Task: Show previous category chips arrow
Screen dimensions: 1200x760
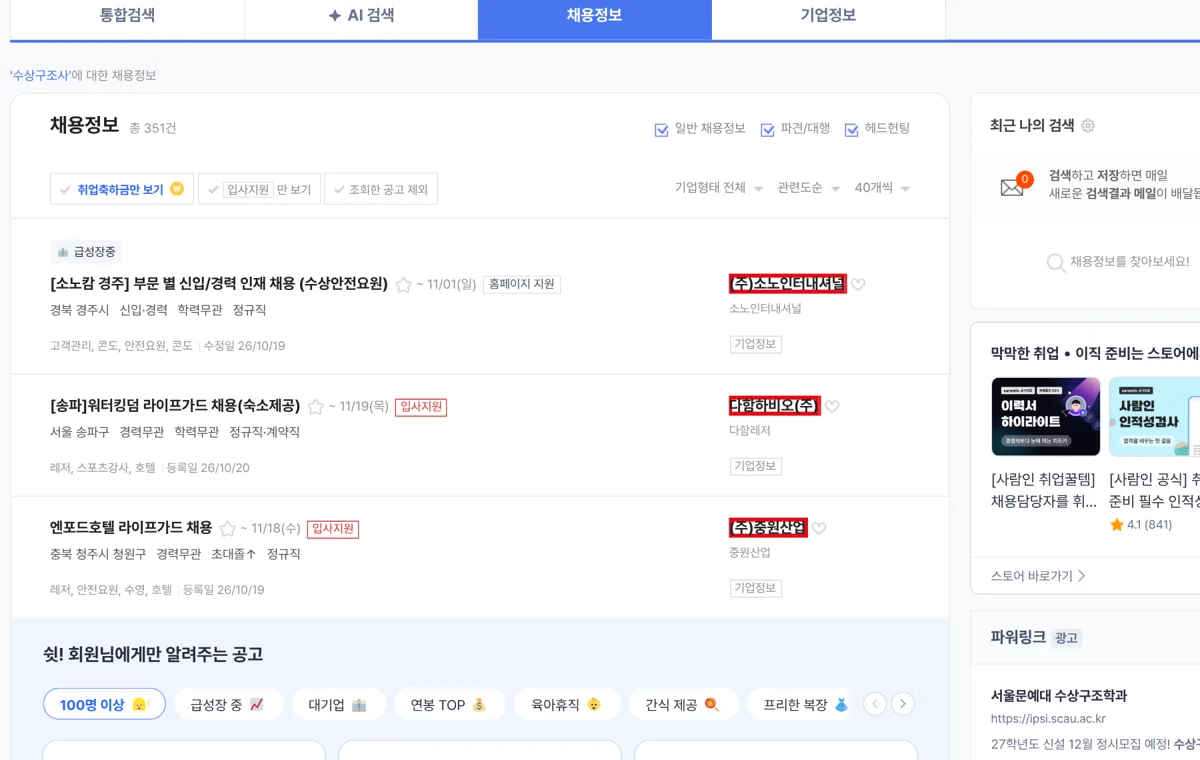Action: click(875, 704)
